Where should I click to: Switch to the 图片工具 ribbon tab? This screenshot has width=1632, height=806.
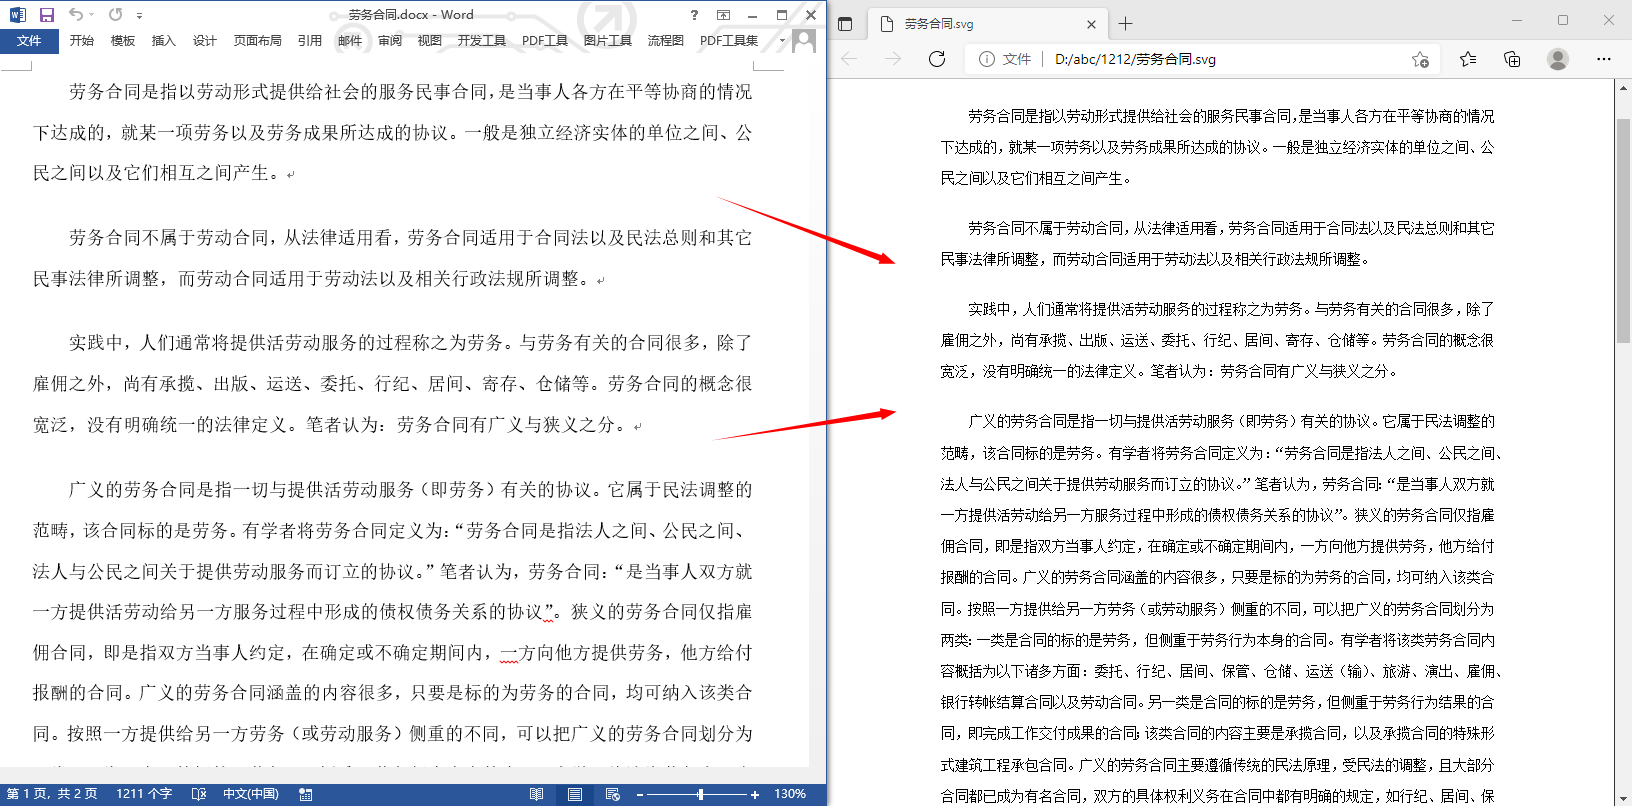pyautogui.click(x=608, y=41)
